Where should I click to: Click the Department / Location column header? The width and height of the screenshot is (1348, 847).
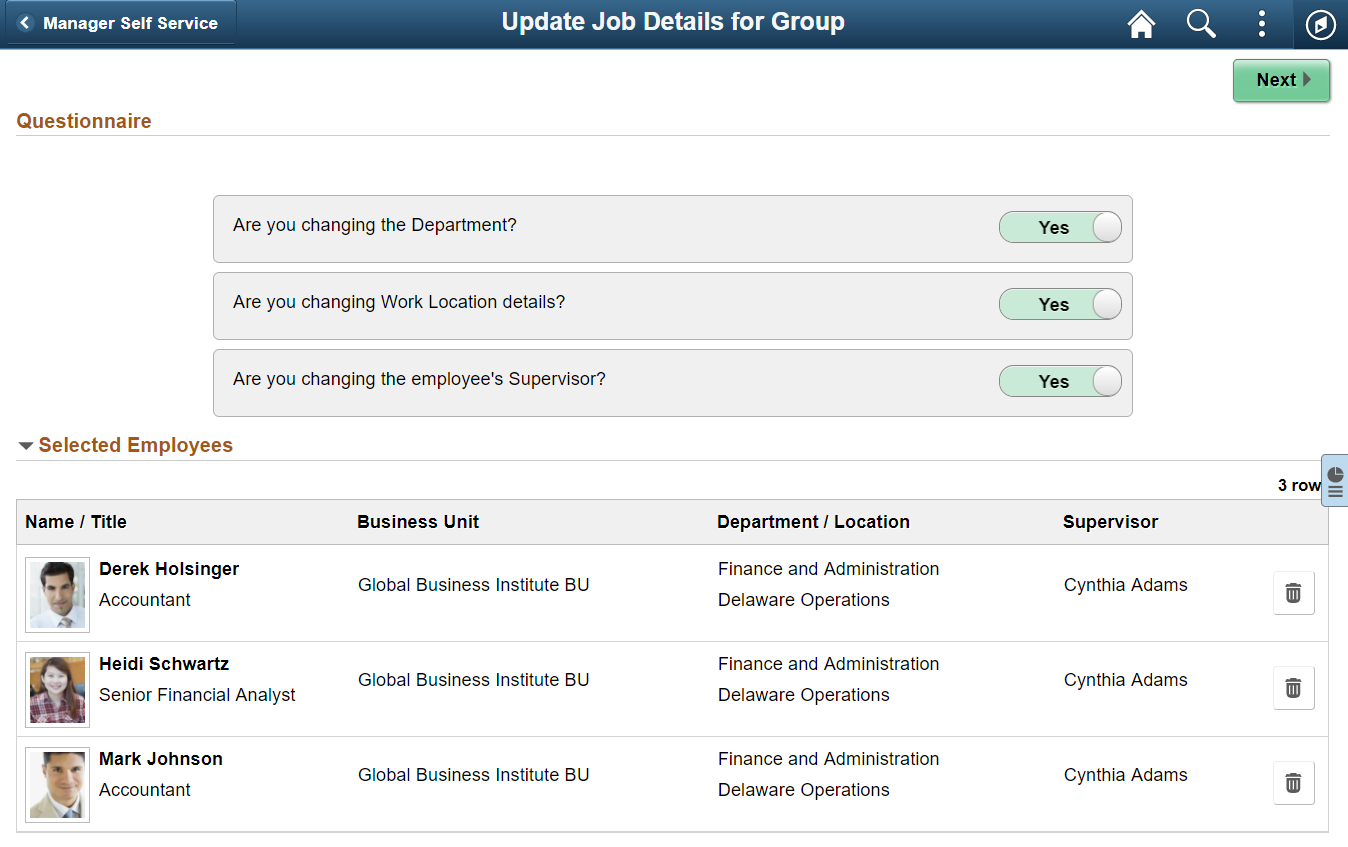point(813,522)
